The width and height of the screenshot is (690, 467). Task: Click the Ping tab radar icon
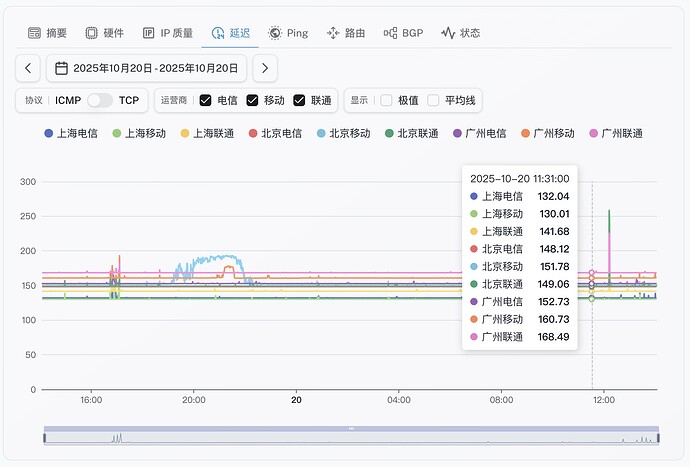275,33
